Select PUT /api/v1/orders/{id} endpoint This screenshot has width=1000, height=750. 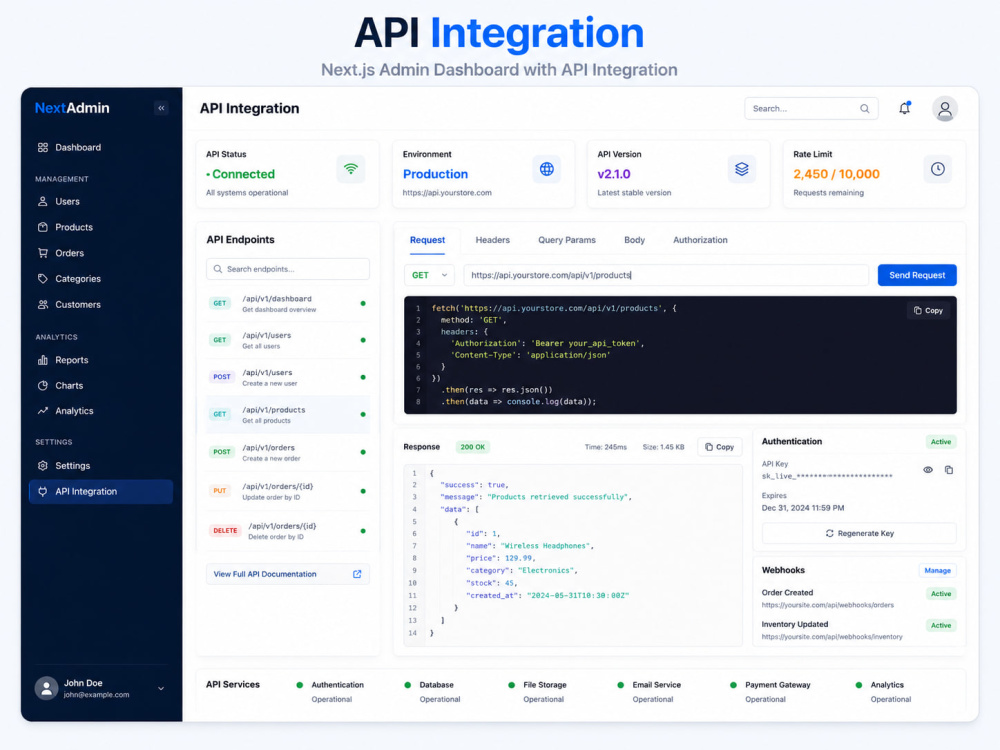(288, 491)
